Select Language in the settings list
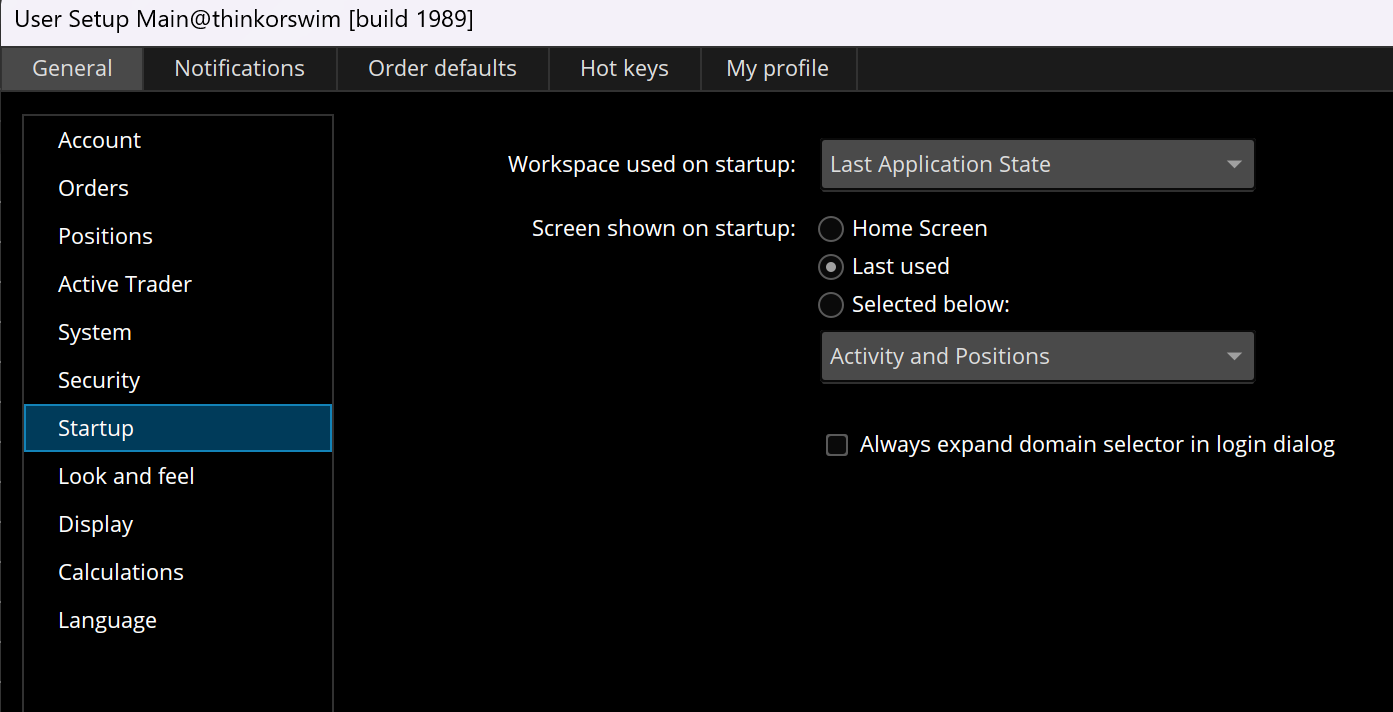The image size is (1393, 712). (x=108, y=621)
